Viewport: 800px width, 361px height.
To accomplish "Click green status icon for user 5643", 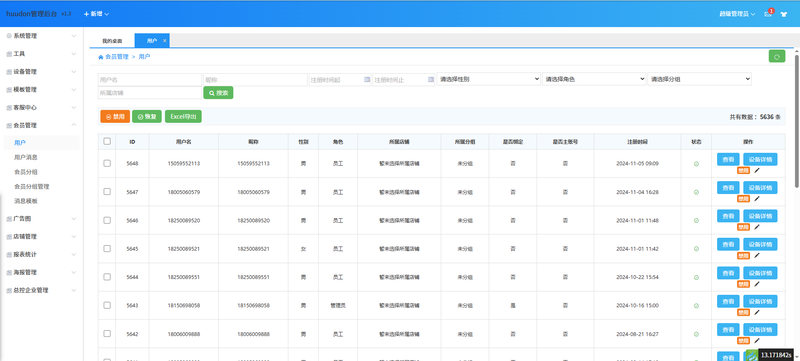I will click(696, 305).
